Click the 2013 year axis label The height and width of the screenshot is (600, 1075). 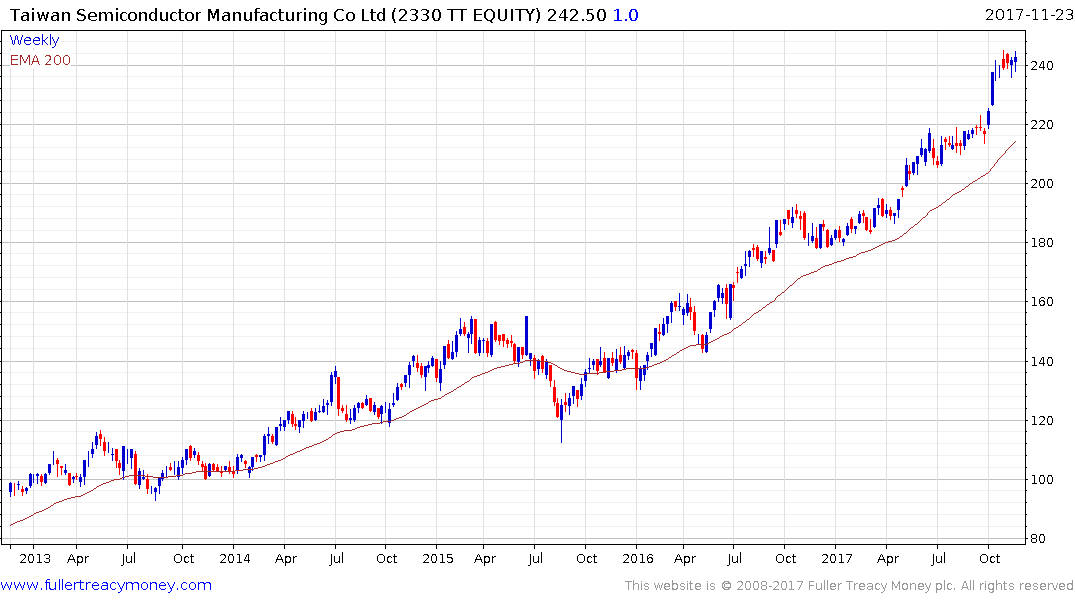pyautogui.click(x=35, y=558)
